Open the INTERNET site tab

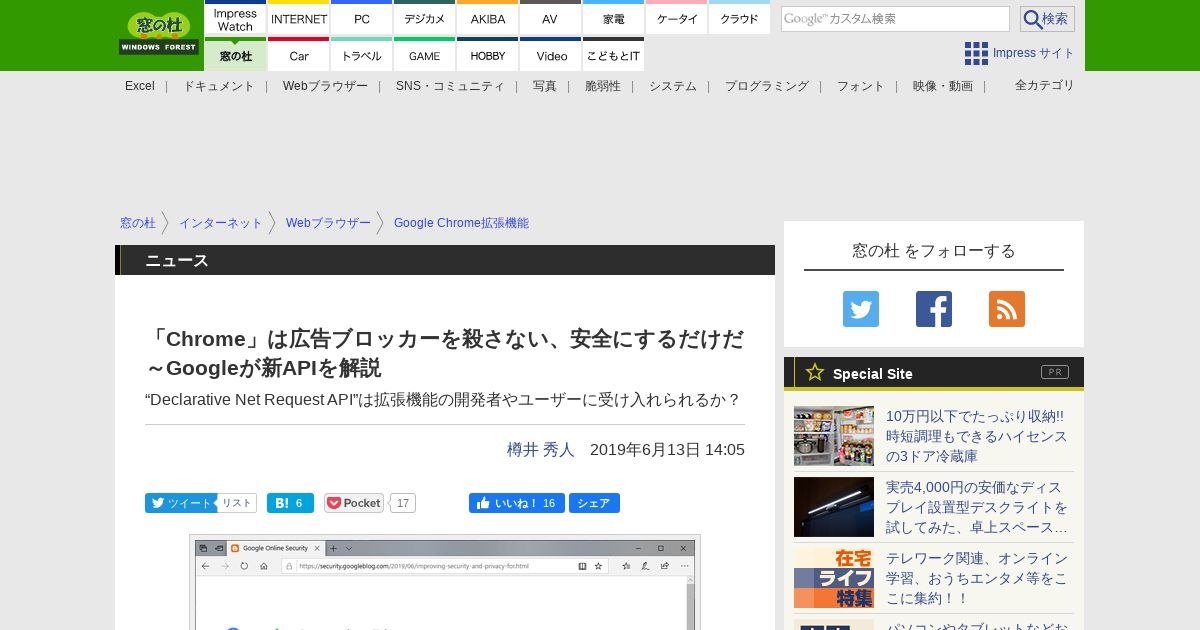pos(298,18)
